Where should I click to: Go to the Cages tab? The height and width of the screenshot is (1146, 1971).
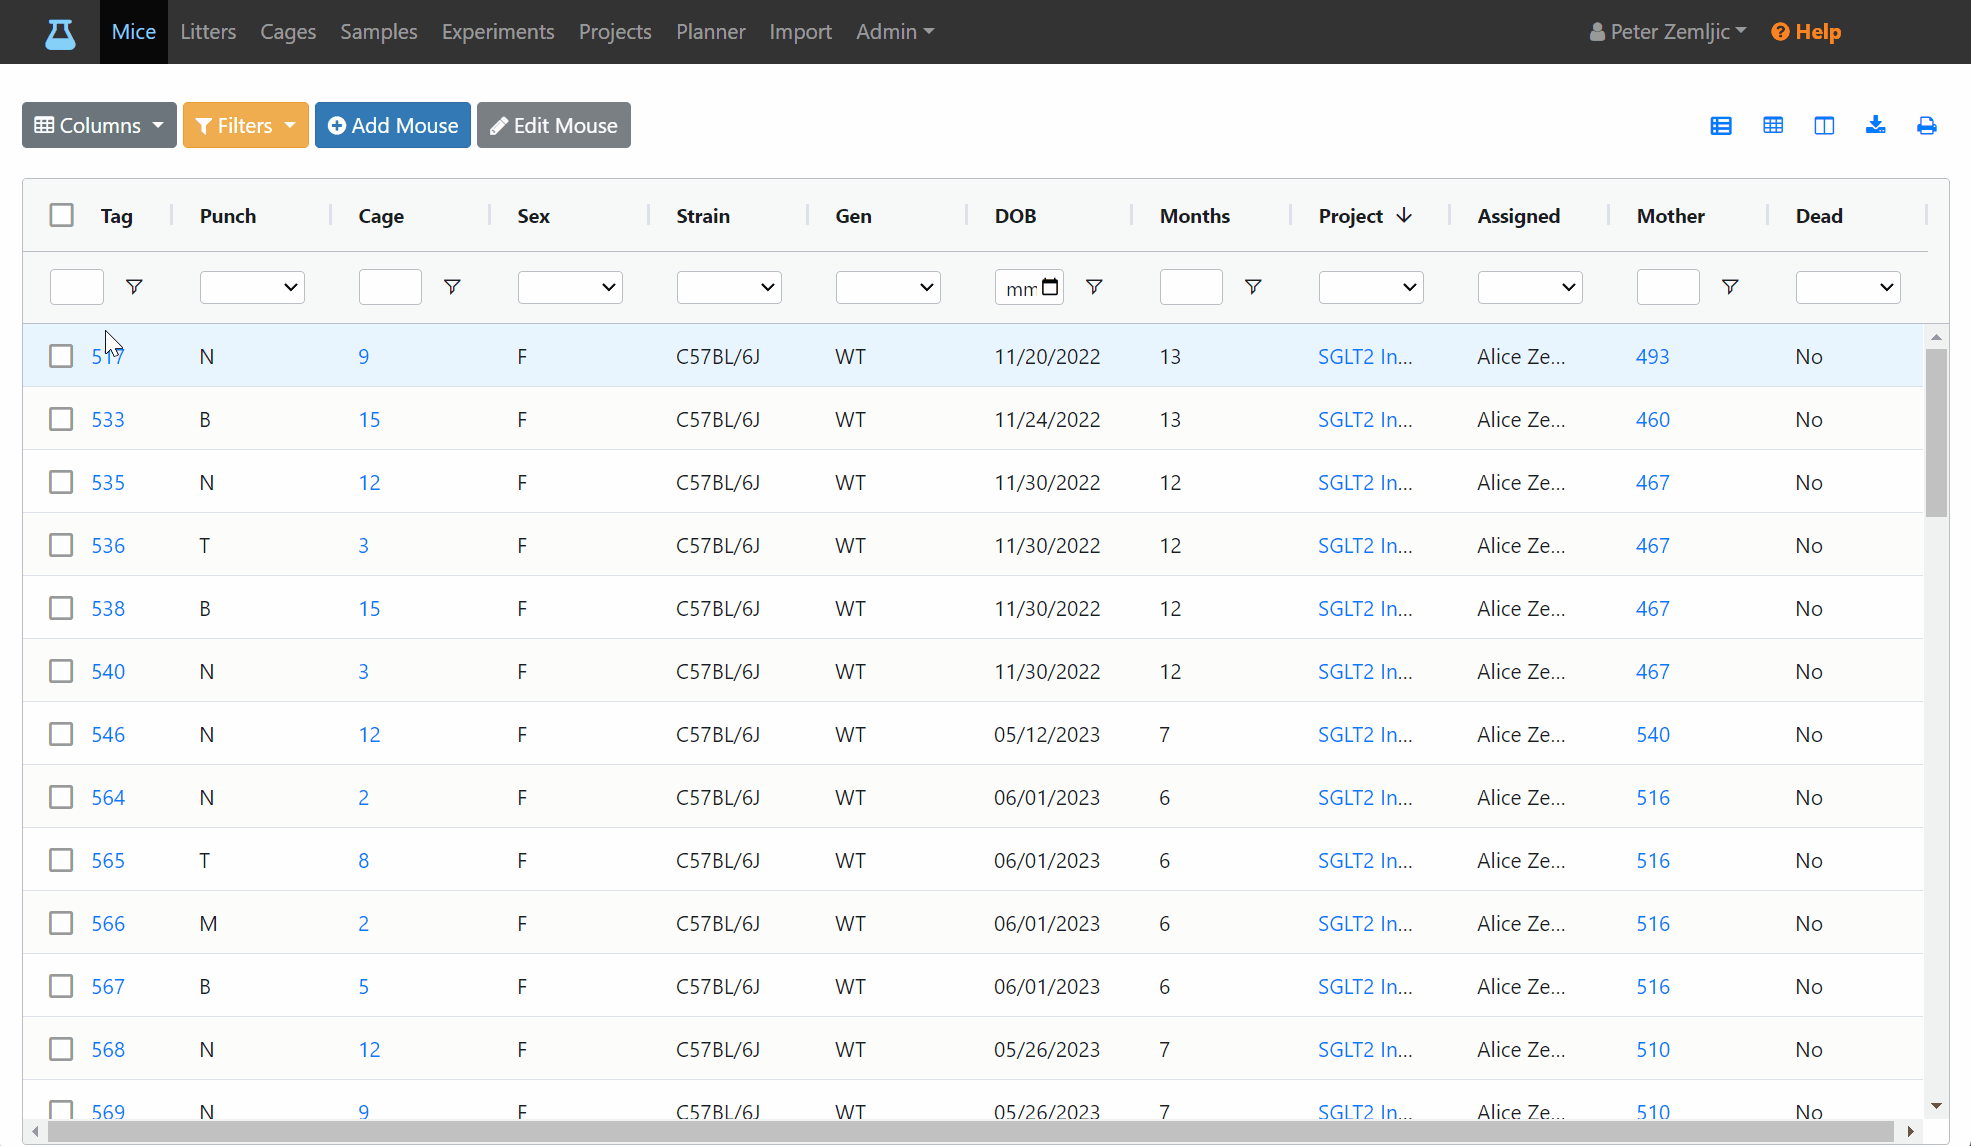[288, 32]
